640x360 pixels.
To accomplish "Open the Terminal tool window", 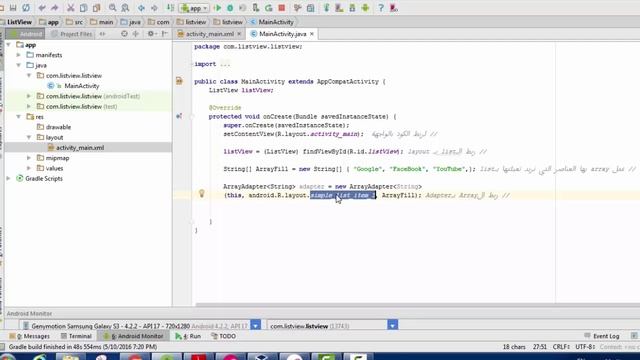I will (76, 336).
